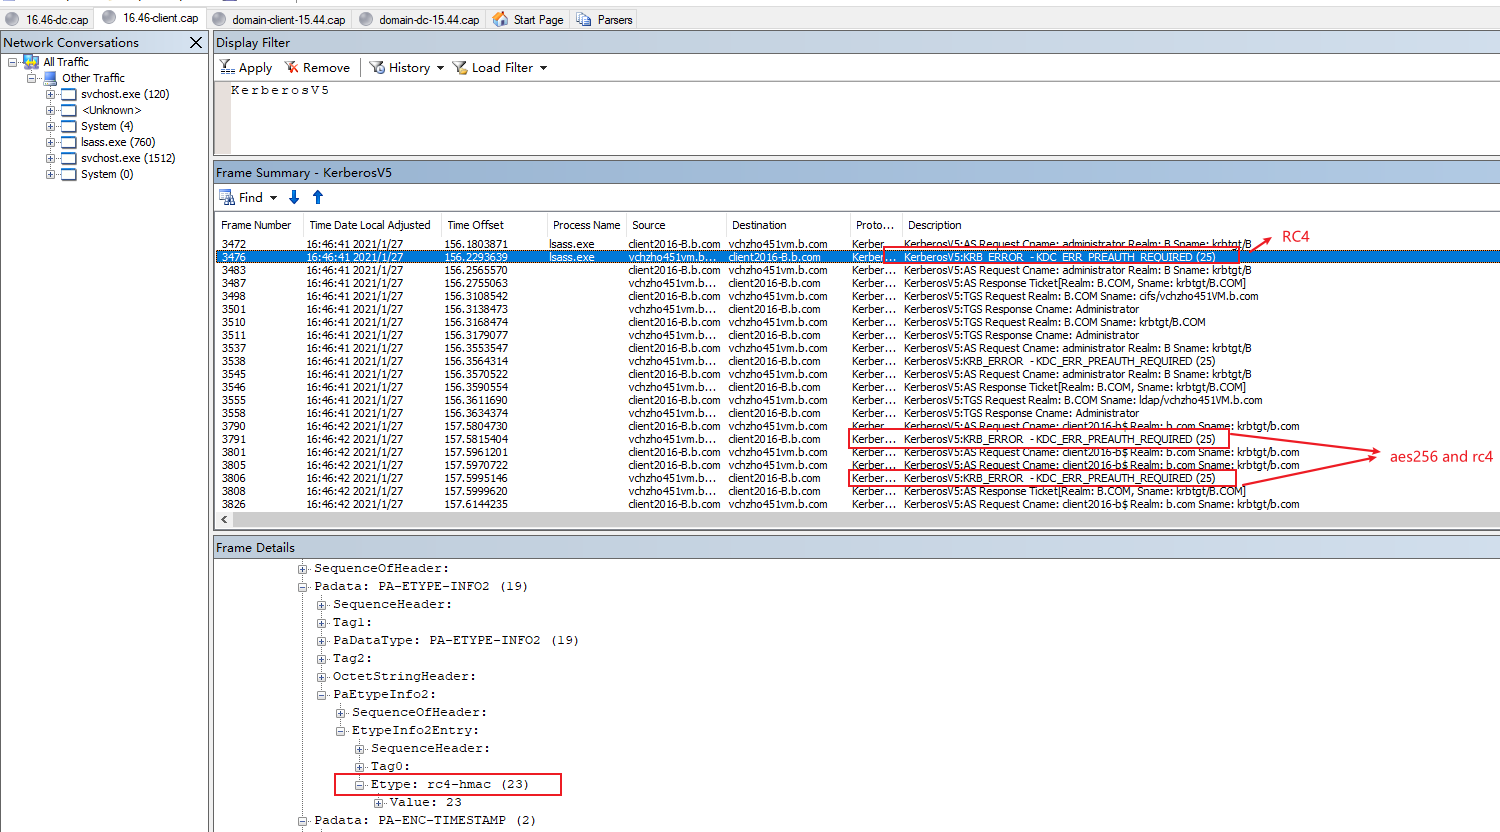Select the All Traffic tree item
This screenshot has width=1500, height=832.
click(66, 62)
